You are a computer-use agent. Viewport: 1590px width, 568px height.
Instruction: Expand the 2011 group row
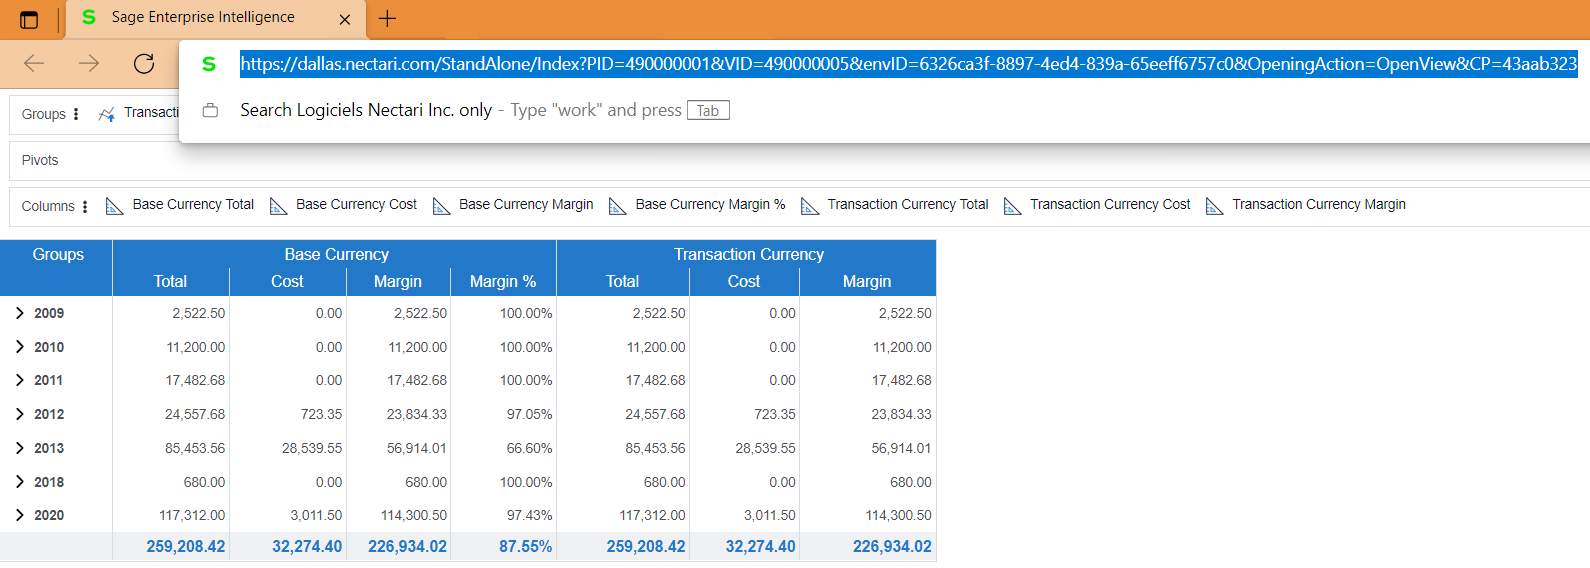click(x=20, y=380)
